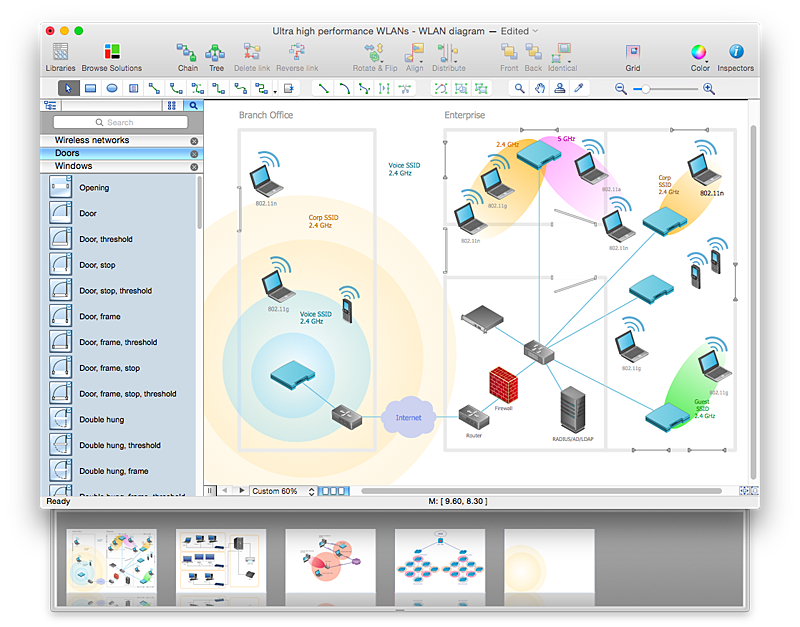The height and width of the screenshot is (627, 800).
Task: Click the Tree connection tool
Action: tap(216, 57)
